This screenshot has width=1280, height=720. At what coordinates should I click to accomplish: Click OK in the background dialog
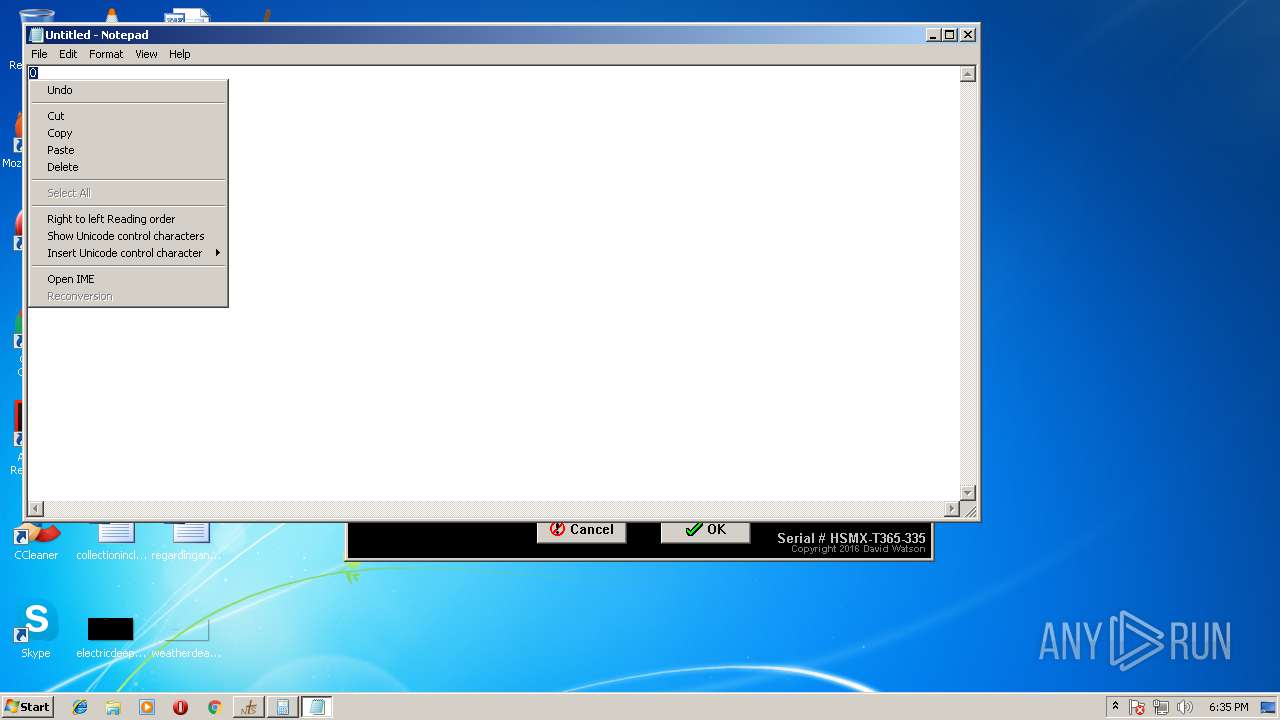point(706,531)
